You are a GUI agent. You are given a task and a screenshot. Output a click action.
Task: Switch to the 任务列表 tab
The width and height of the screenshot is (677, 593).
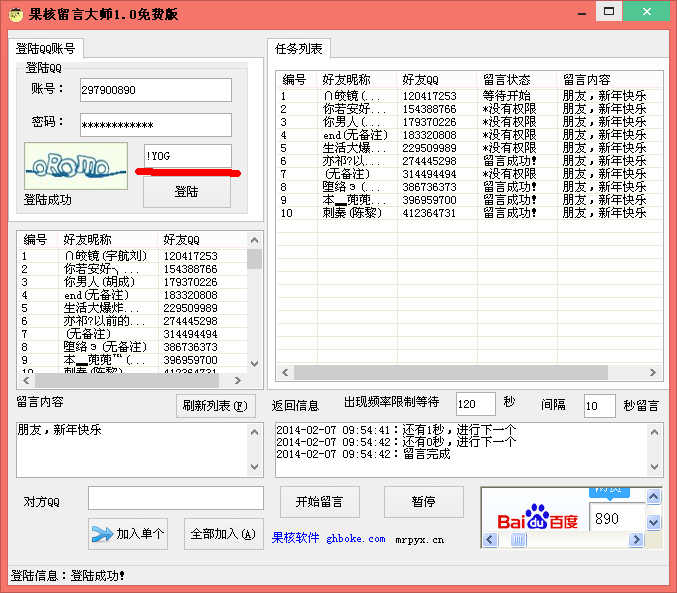pyautogui.click(x=299, y=48)
